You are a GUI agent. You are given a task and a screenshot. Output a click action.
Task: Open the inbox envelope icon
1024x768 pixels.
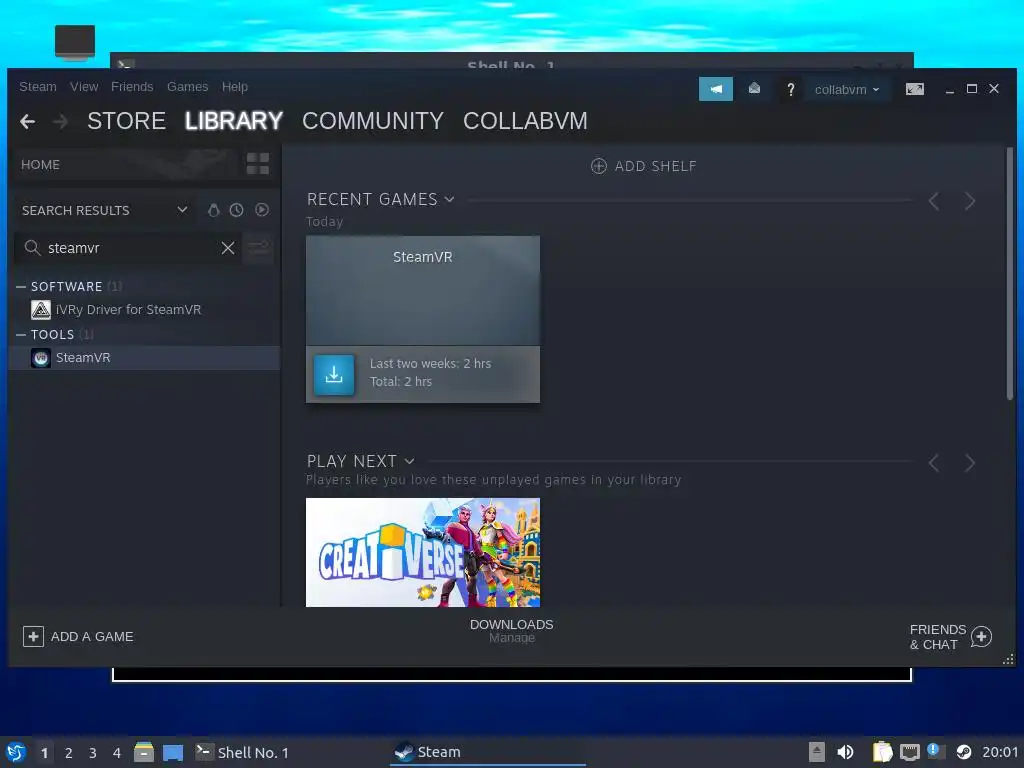point(754,89)
